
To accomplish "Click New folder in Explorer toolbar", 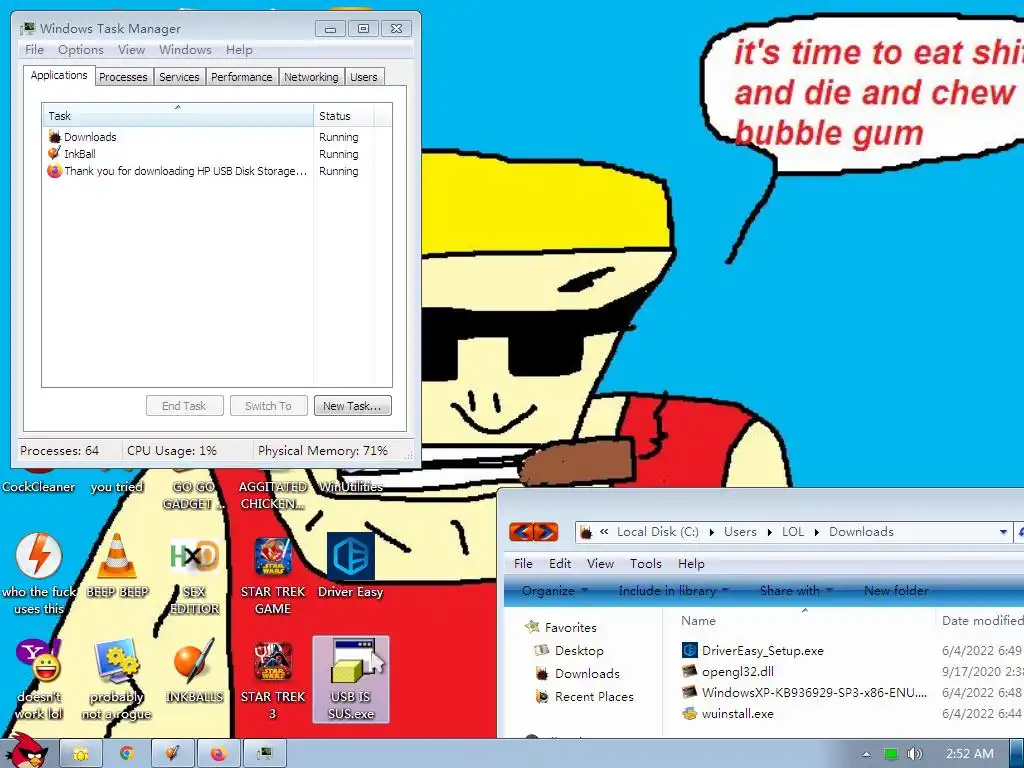I will click(896, 590).
